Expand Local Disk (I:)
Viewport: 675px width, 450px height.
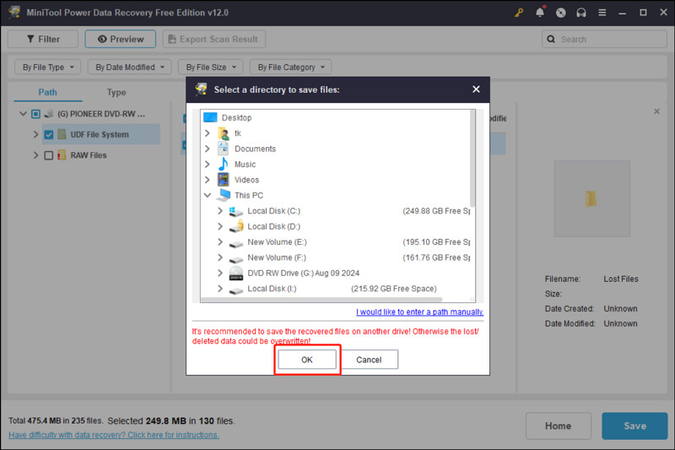220,288
